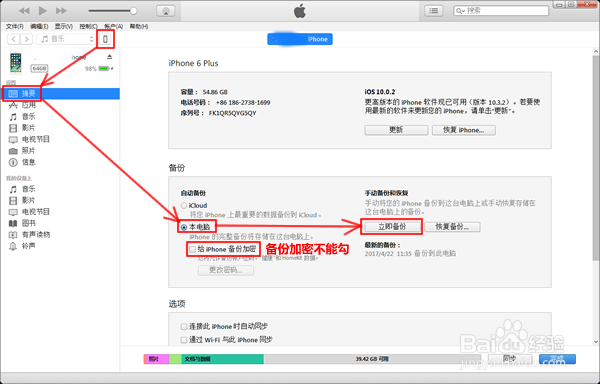Click the vertical scrollbar on the right
The width and height of the screenshot is (600, 384).
click(x=596, y=158)
